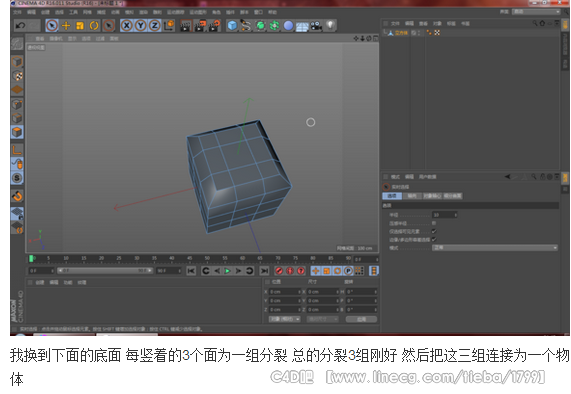This screenshot has height=394, width=571.
Task: Click size Y input field
Action: pyautogui.click(x=323, y=301)
